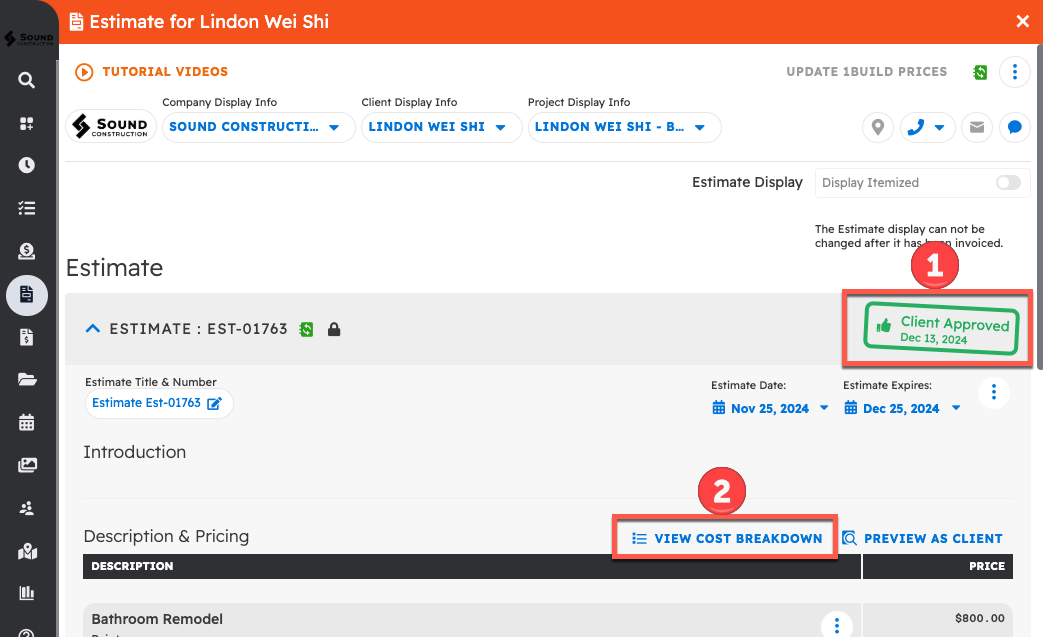Click View Cost Breakdown
1043x637 pixels.
point(726,538)
